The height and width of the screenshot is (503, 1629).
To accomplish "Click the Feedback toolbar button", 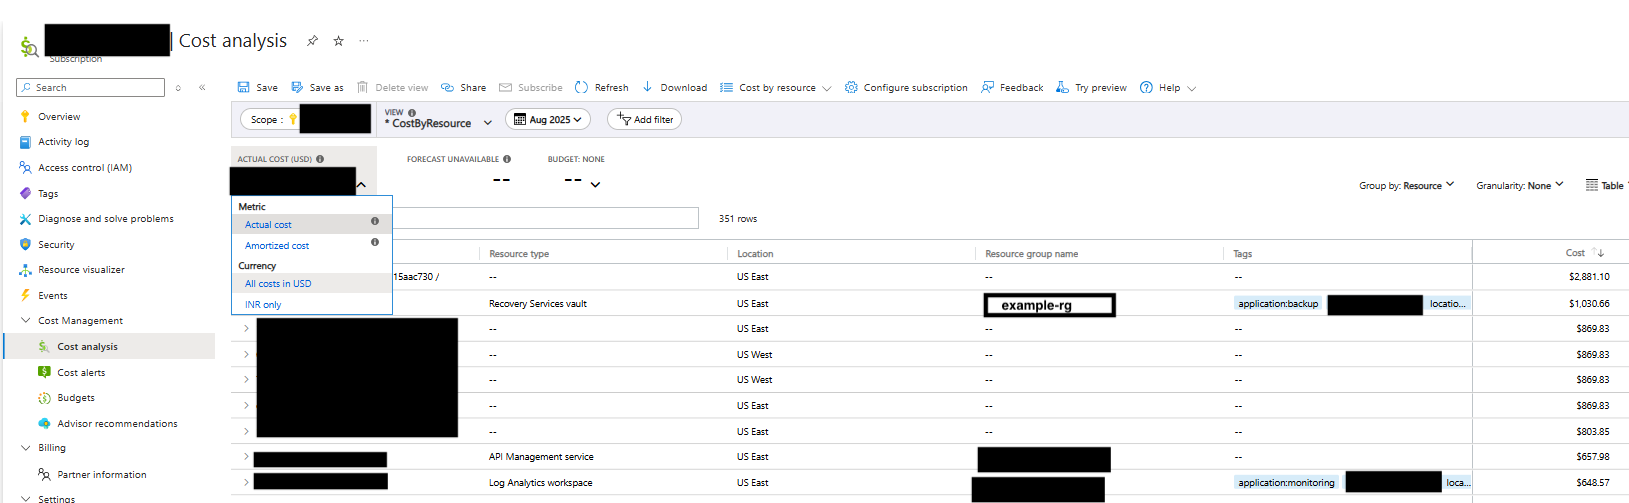I will 1012,88.
